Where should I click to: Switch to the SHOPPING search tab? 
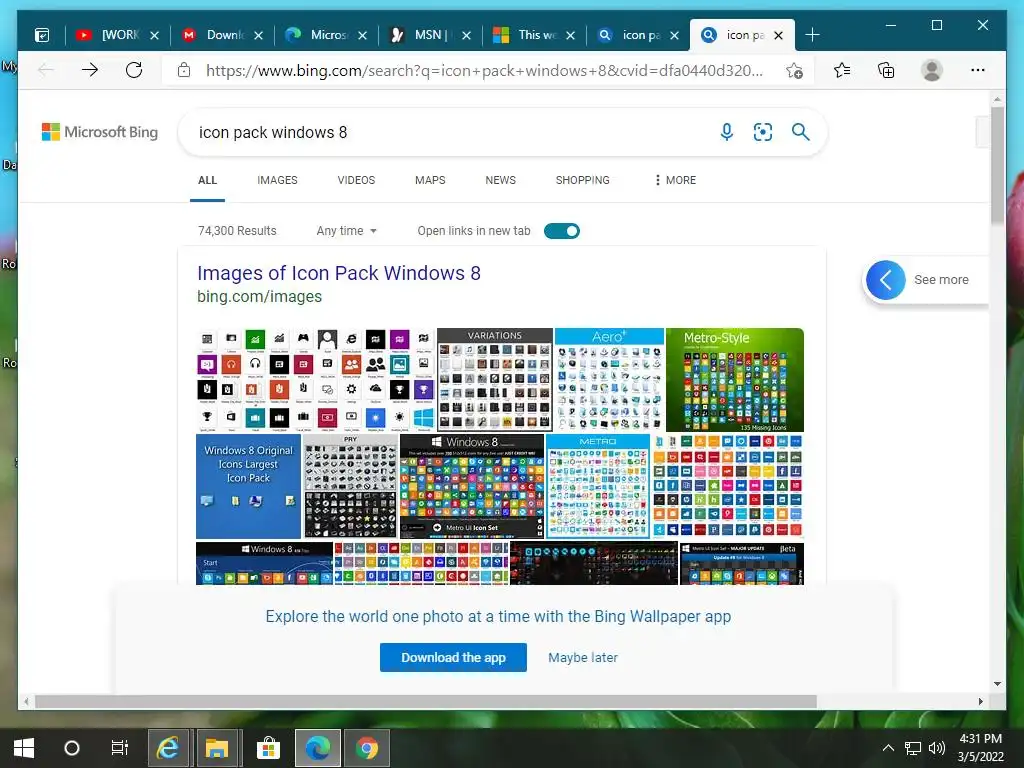pos(583,180)
